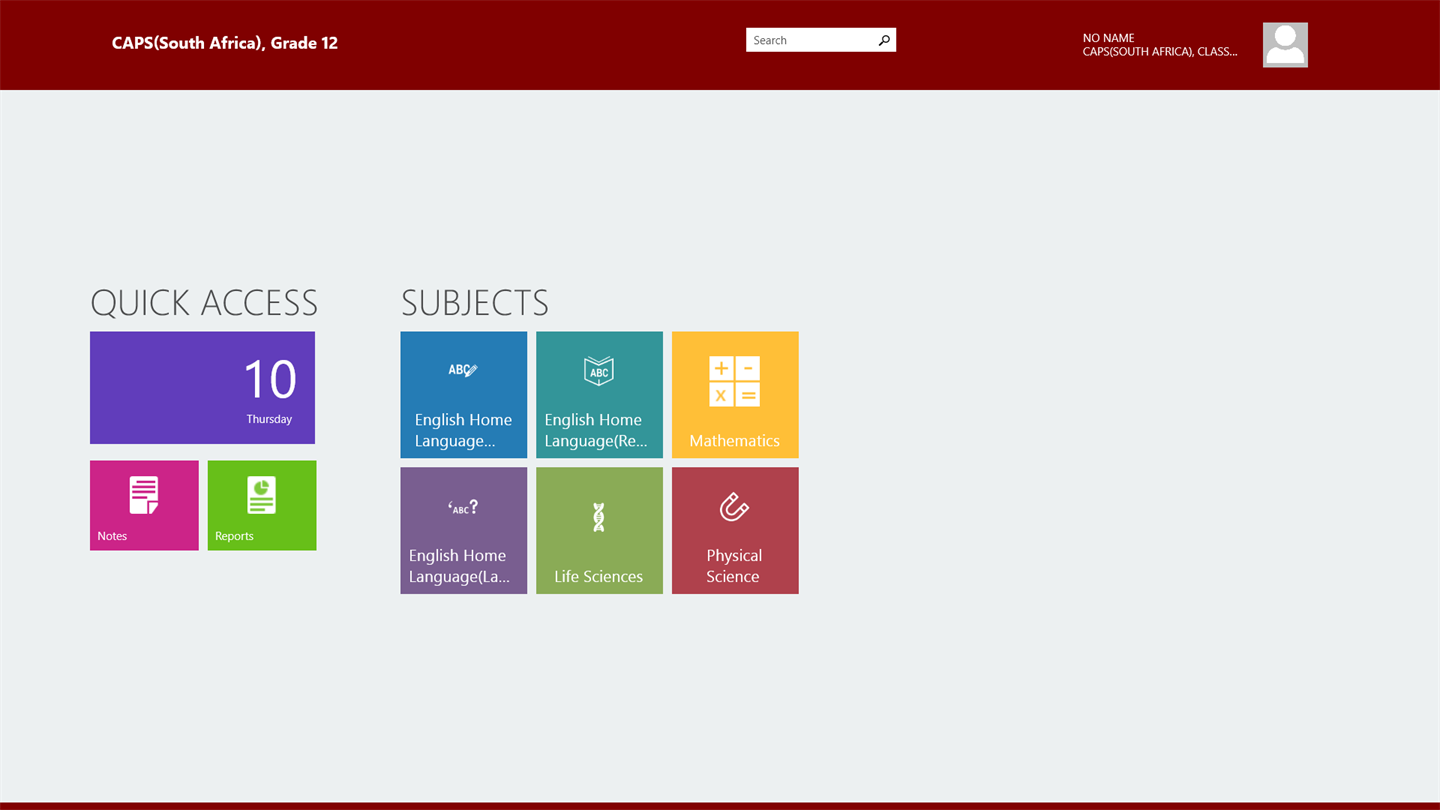Image resolution: width=1440 pixels, height=810 pixels.
Task: Open the user profile avatar
Action: point(1285,45)
